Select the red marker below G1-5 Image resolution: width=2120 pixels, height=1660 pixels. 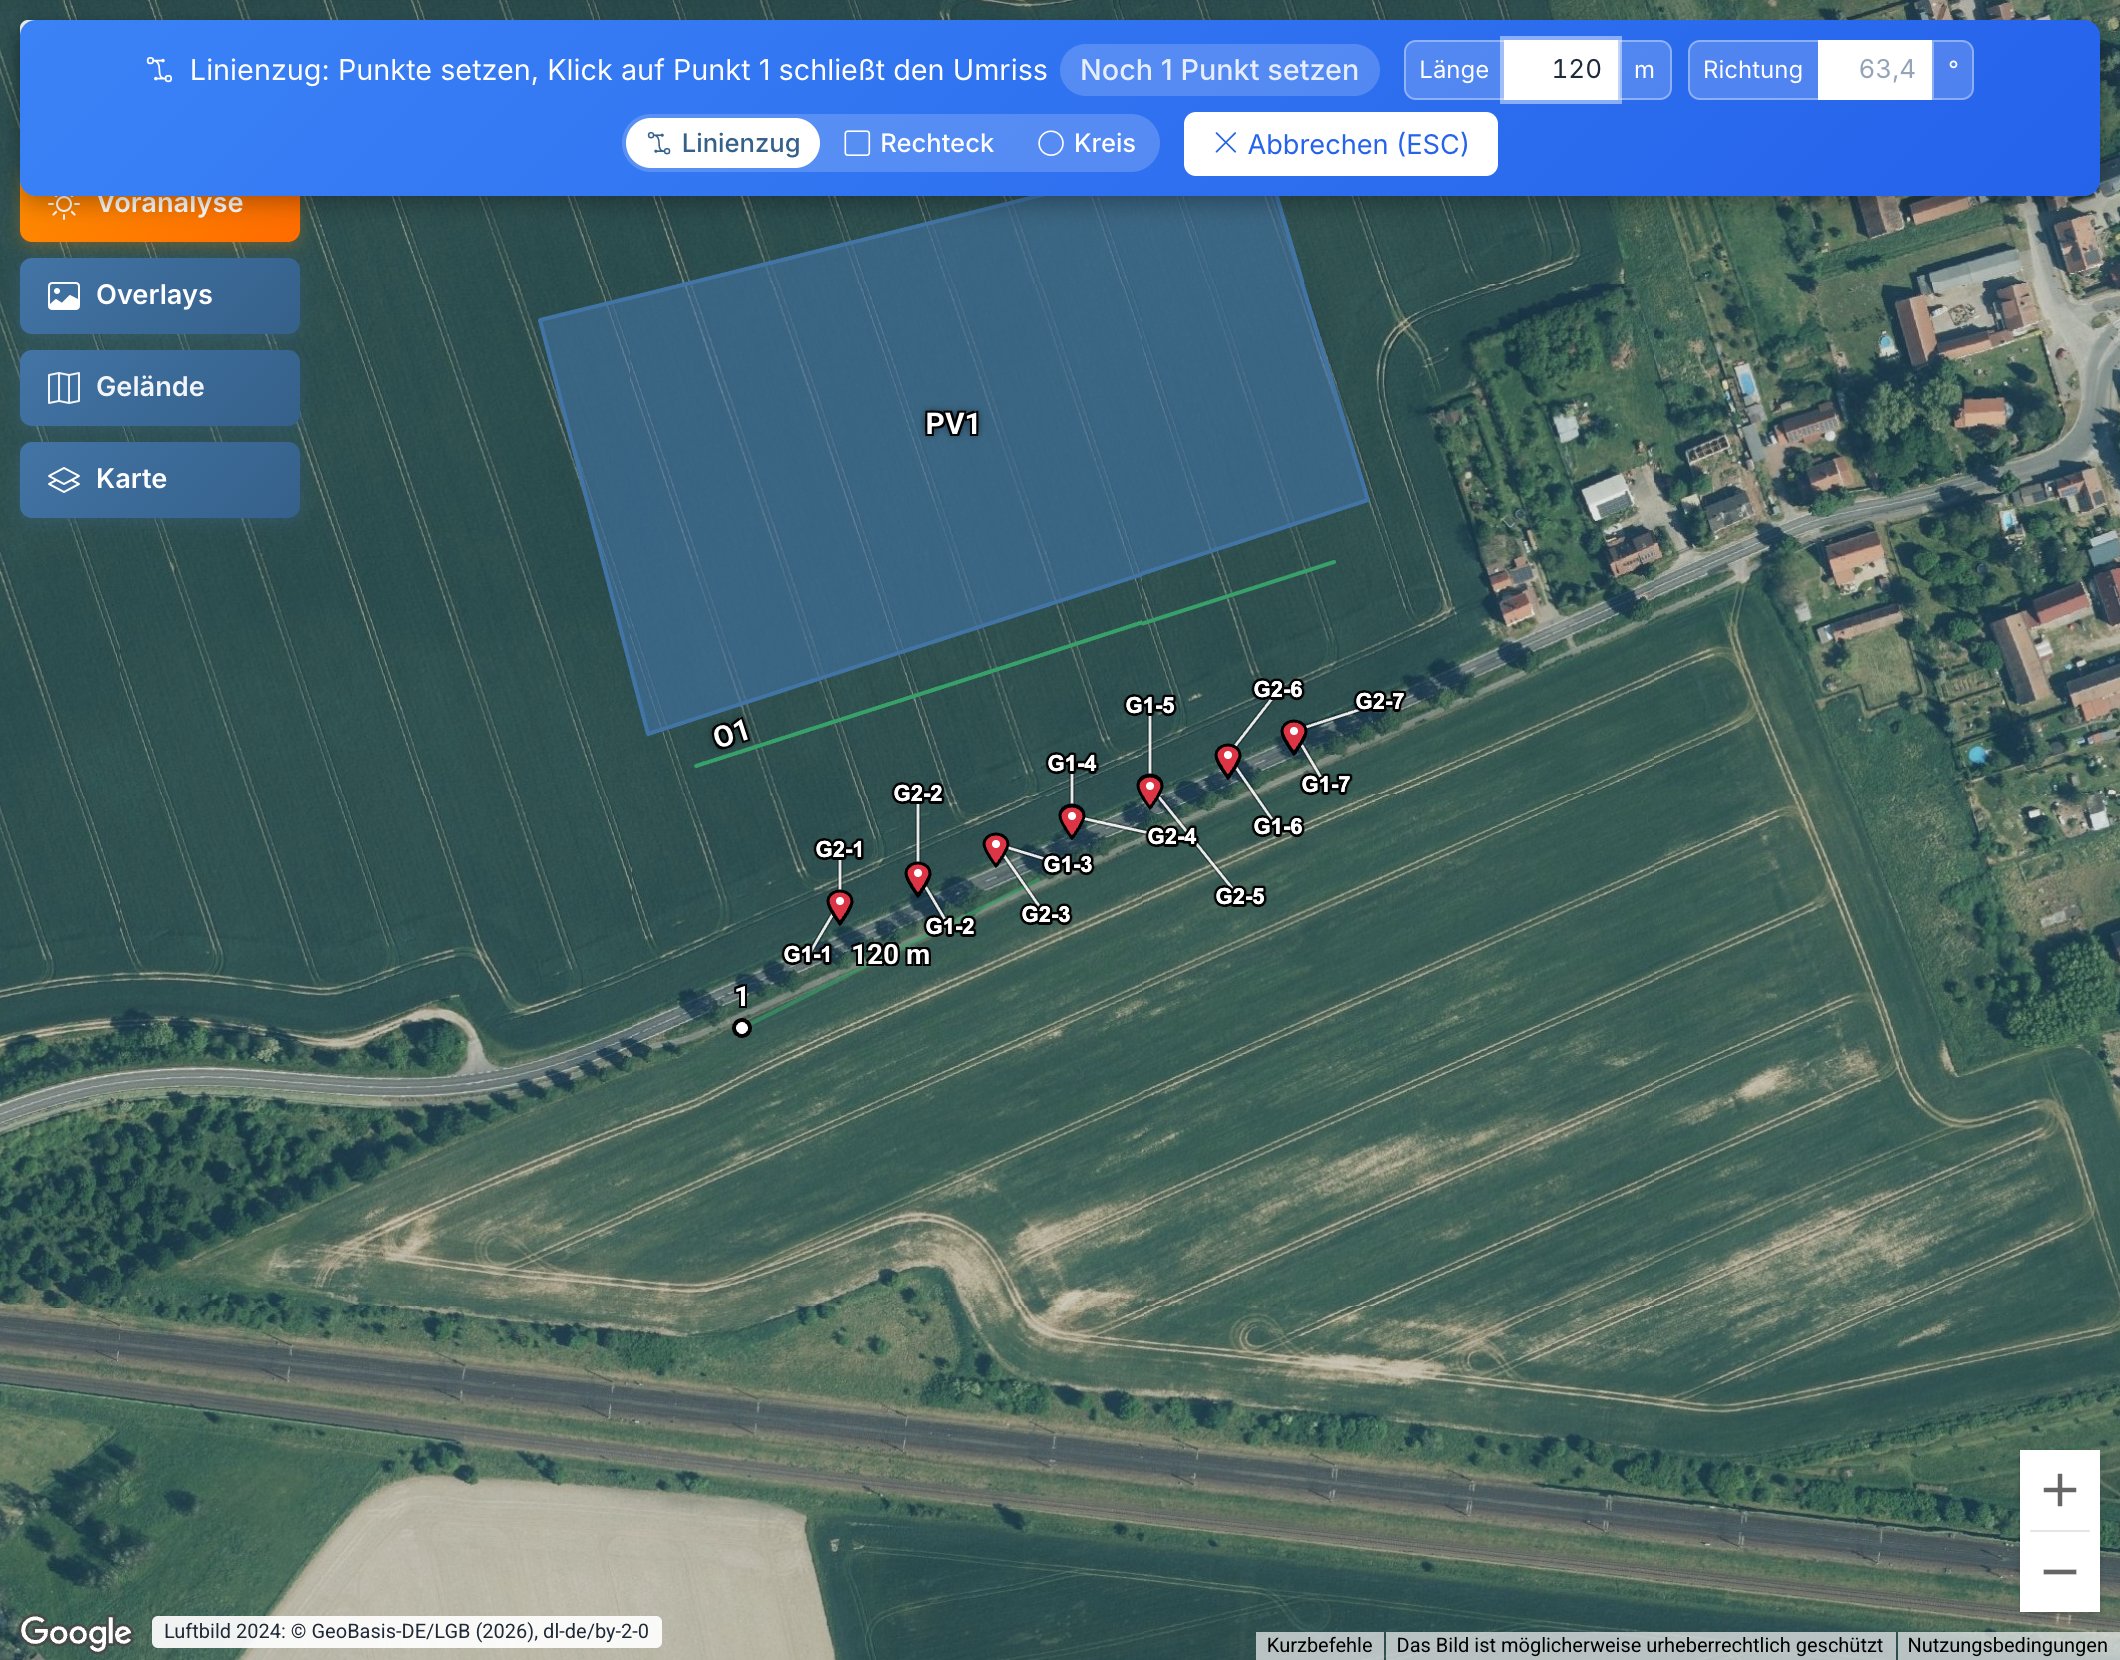[1149, 789]
